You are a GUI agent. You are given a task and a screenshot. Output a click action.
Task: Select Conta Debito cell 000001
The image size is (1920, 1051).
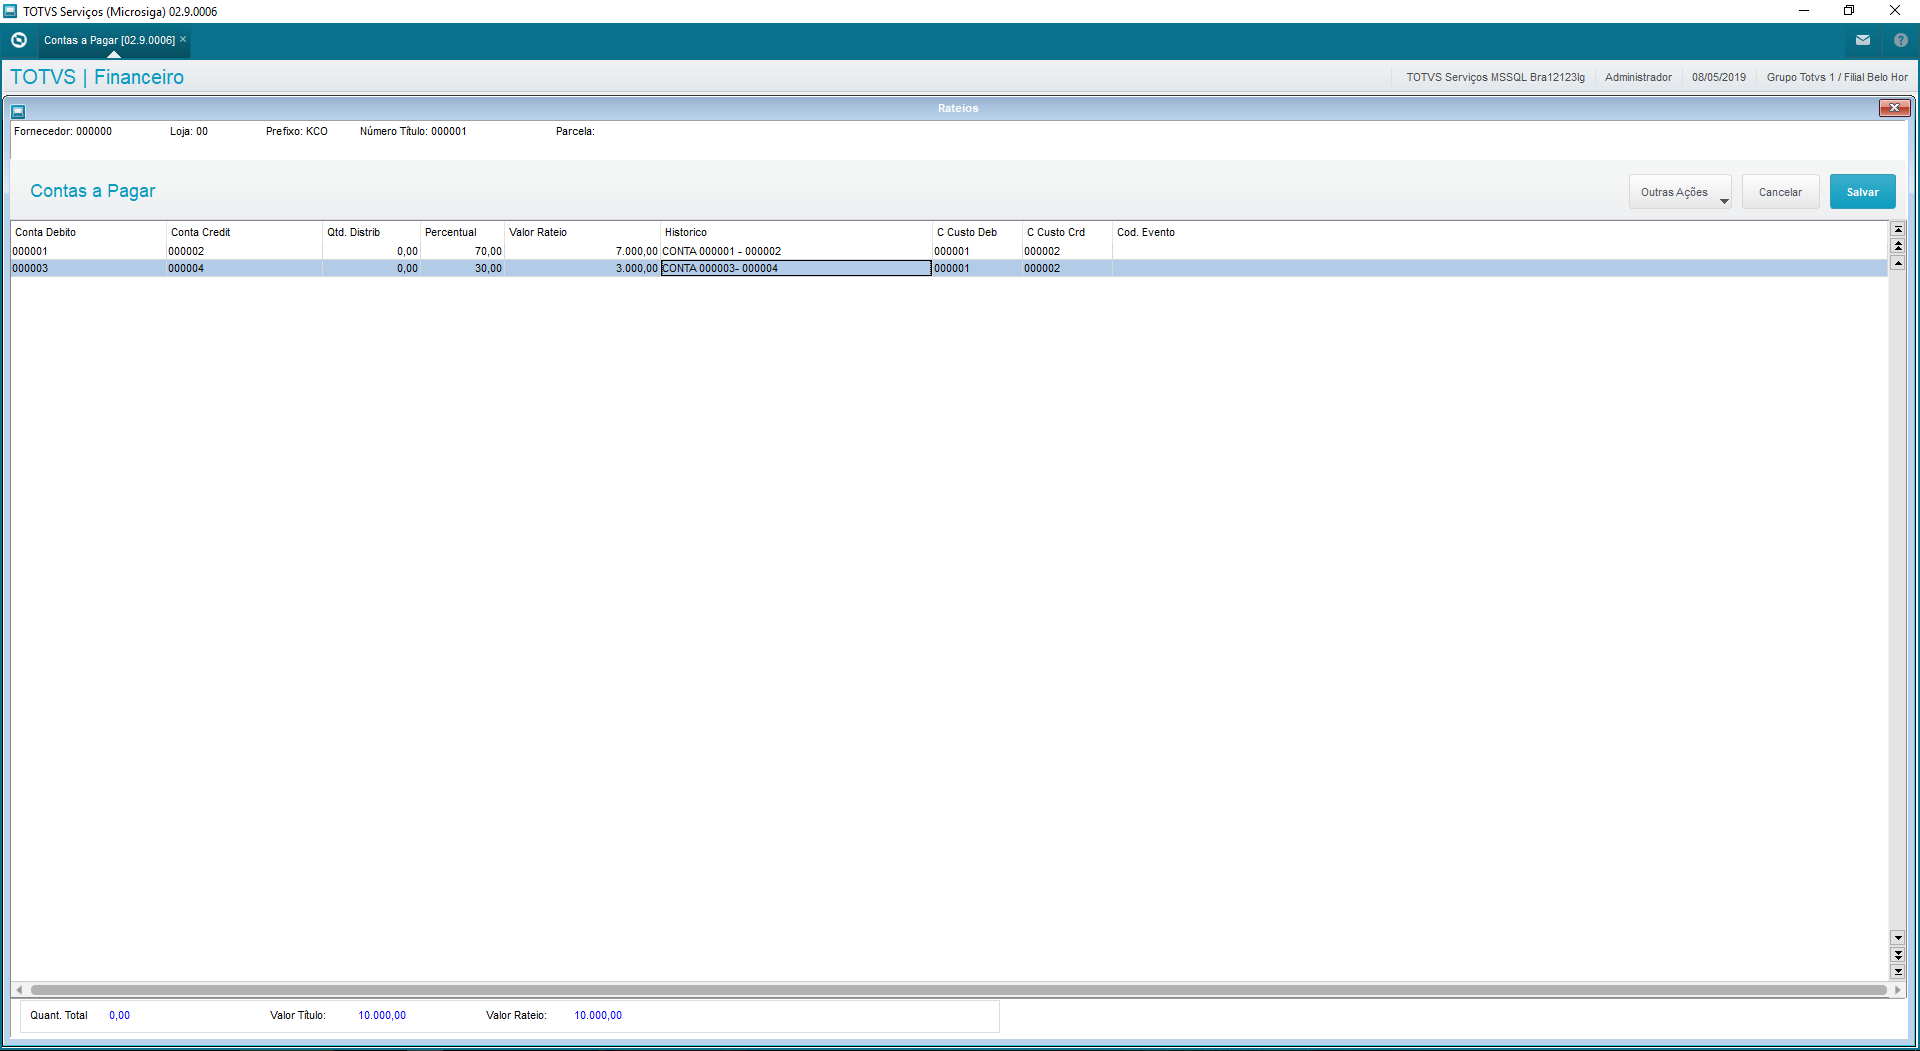pyautogui.click(x=88, y=251)
